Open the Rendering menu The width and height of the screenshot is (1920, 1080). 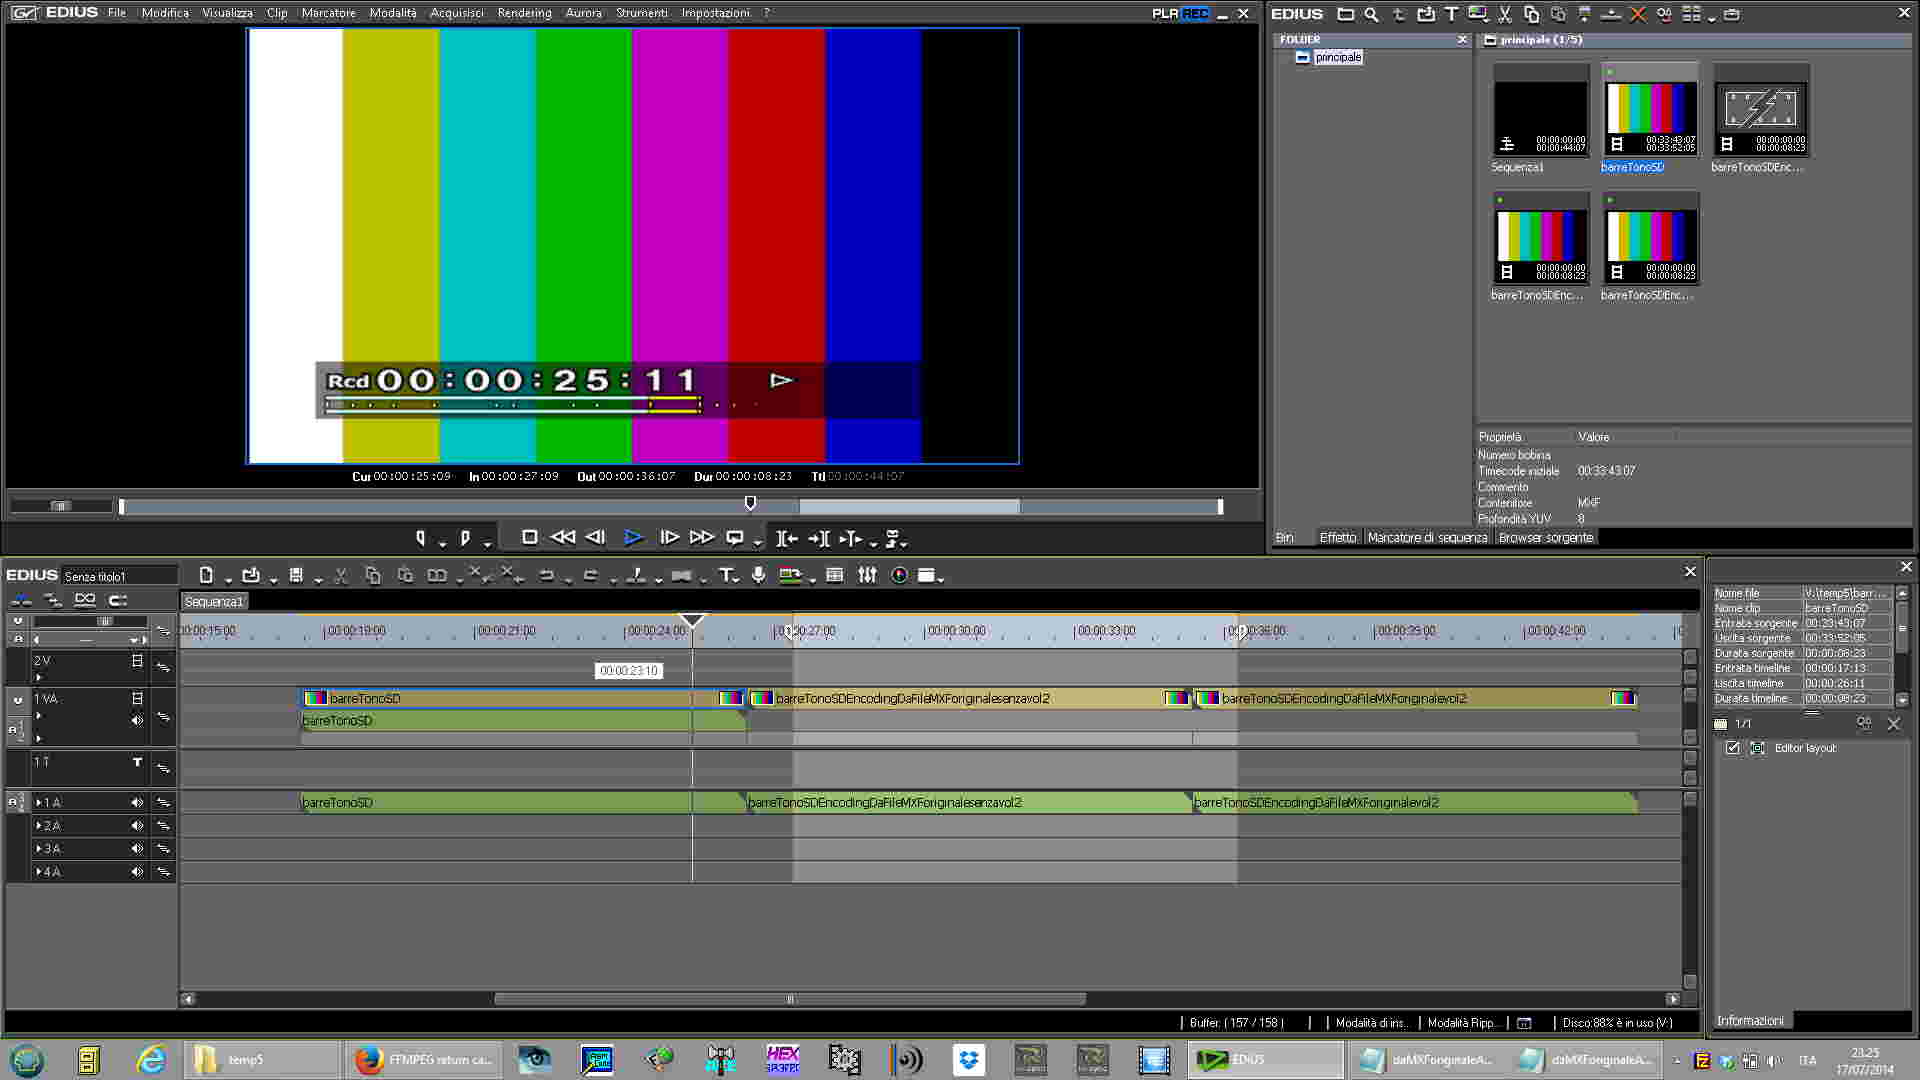(x=524, y=13)
